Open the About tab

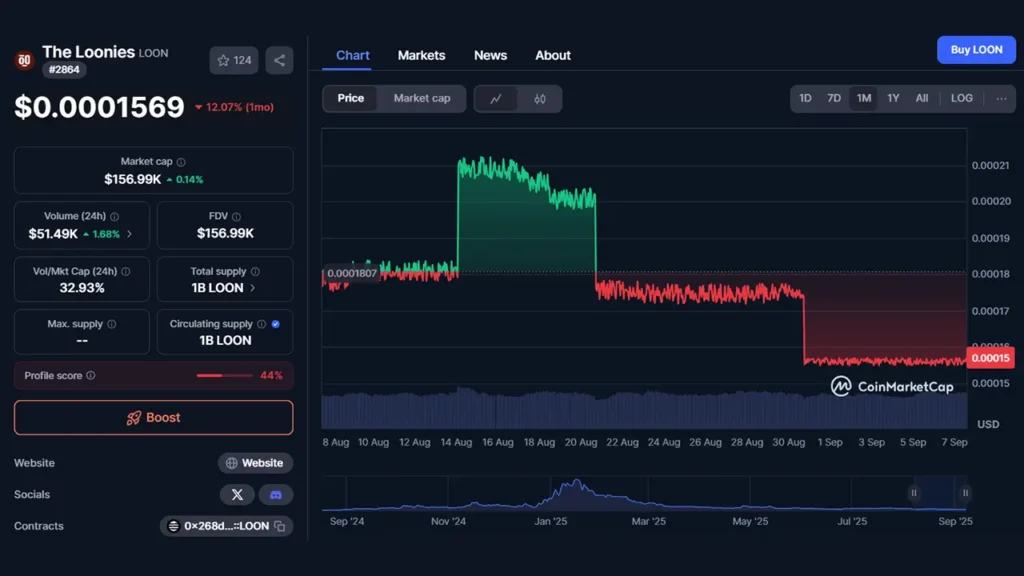point(552,56)
